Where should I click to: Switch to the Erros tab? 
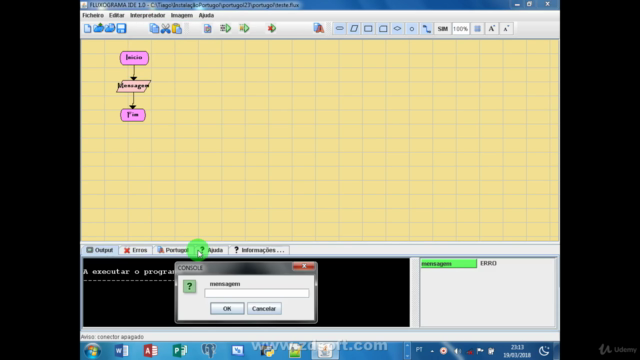(x=136, y=250)
